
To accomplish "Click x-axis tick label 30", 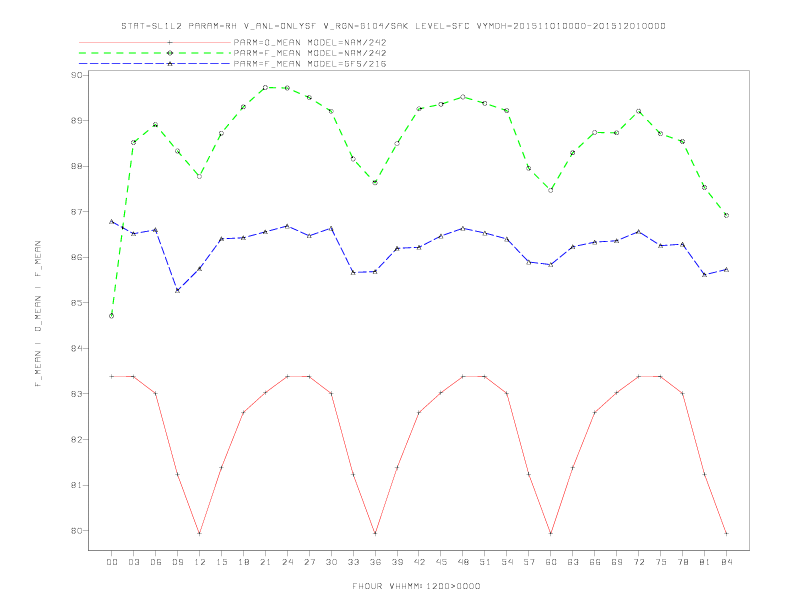I will (x=331, y=562).
